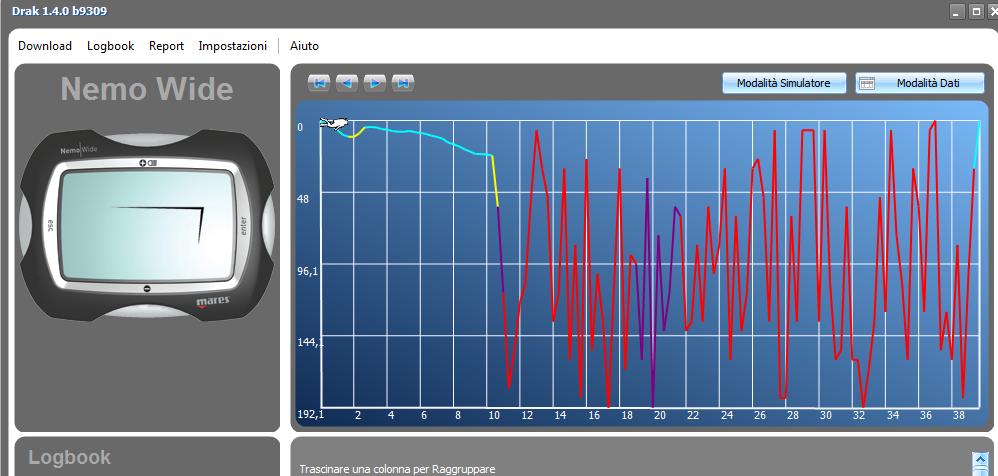Jump to the last dive profile point
The height and width of the screenshot is (476, 998).
403,83
